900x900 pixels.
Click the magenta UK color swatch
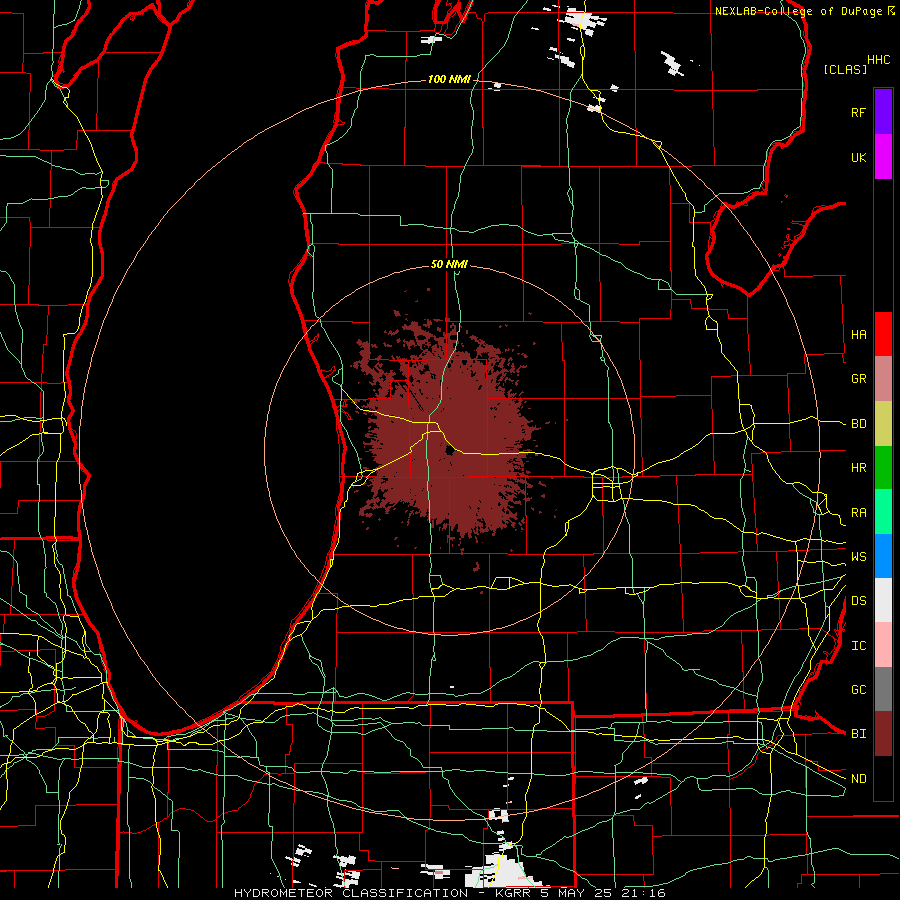point(883,156)
